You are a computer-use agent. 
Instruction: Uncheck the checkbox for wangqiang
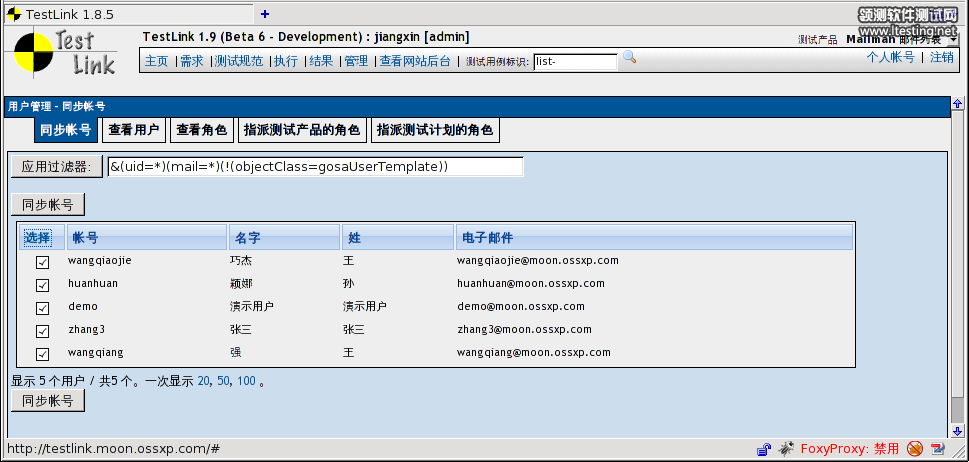(43, 354)
